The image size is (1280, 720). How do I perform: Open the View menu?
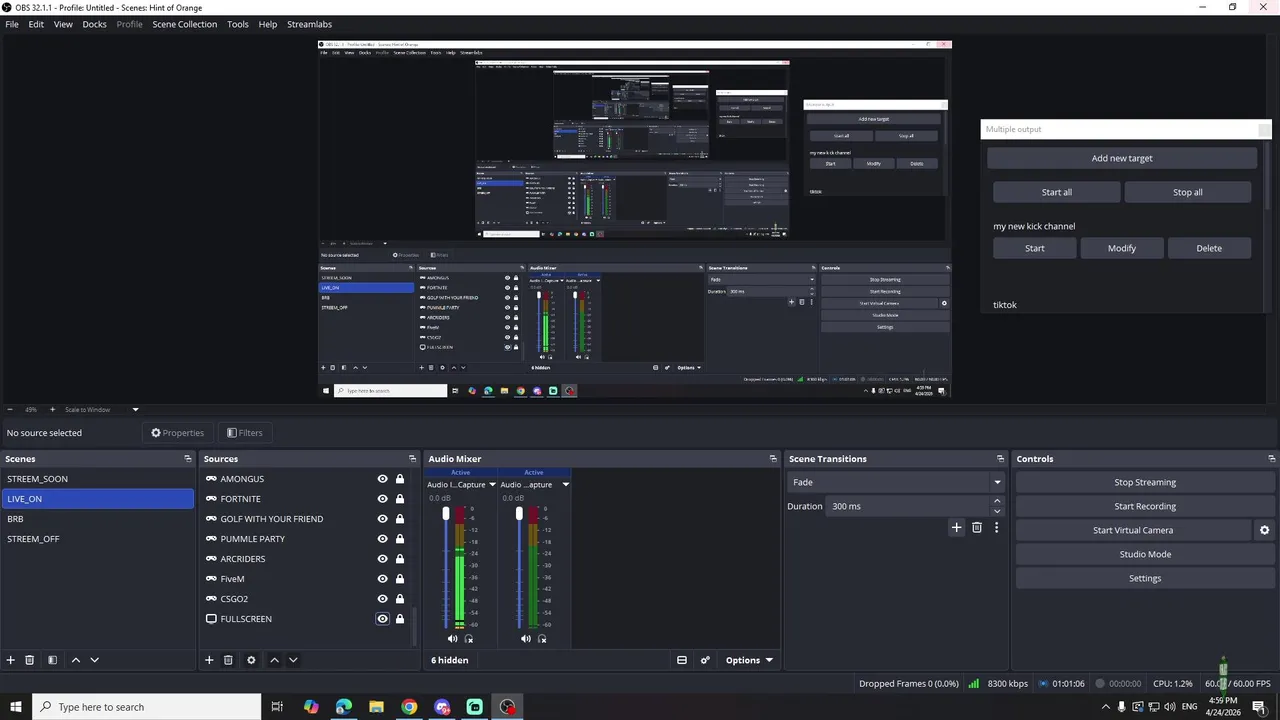tap(63, 24)
